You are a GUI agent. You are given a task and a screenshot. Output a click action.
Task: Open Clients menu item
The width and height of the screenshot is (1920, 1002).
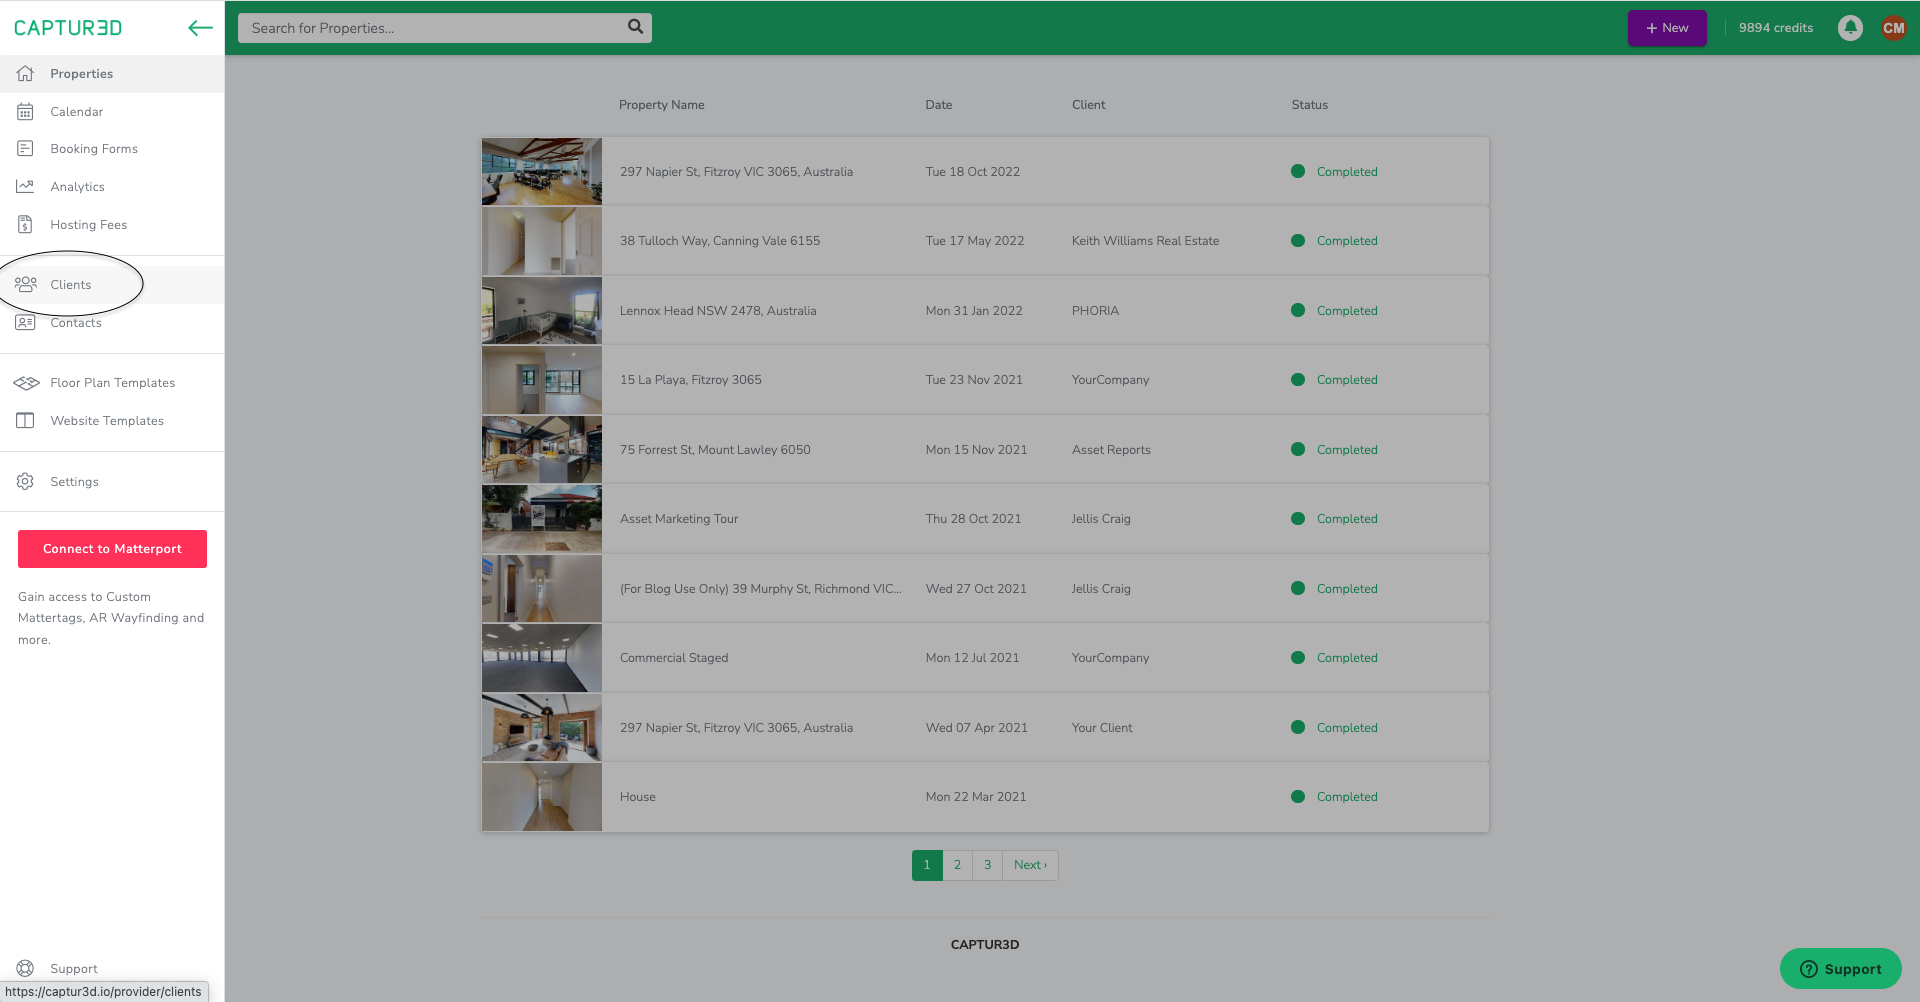[x=112, y=284]
